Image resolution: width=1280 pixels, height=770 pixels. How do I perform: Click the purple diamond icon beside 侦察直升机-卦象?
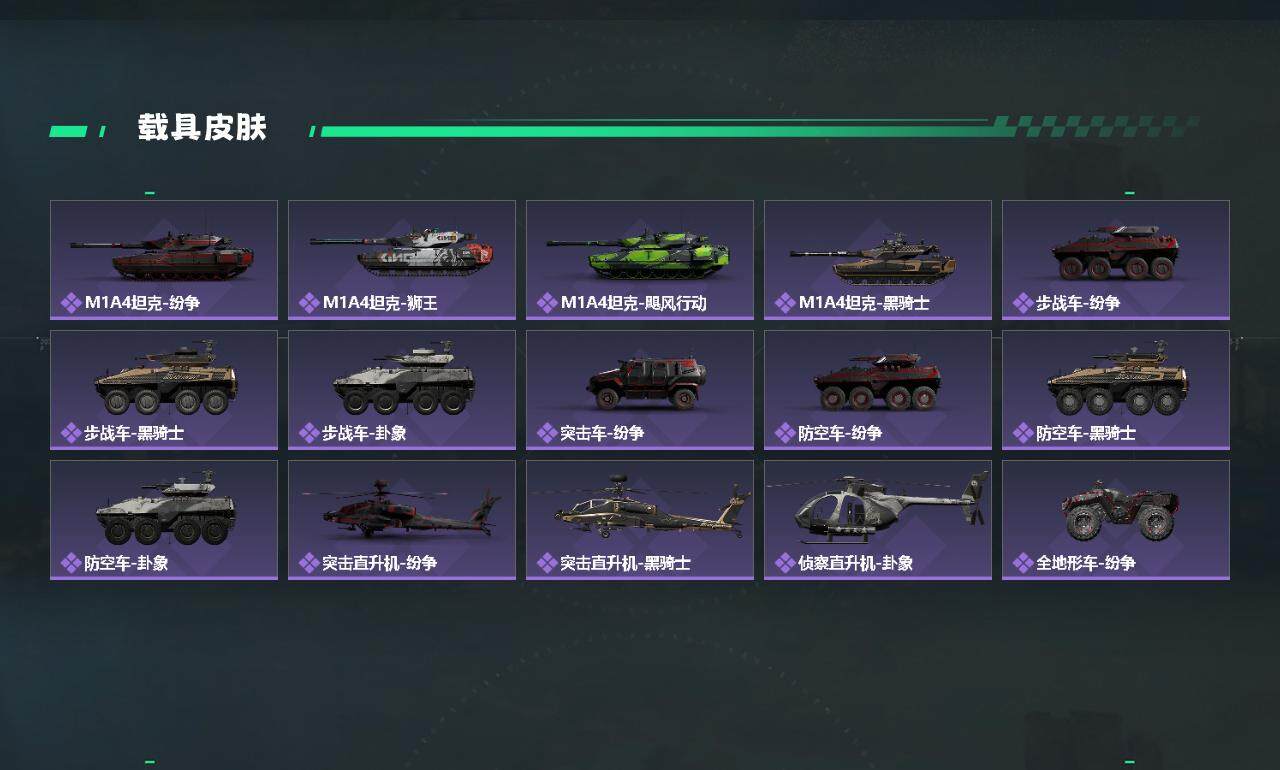point(785,562)
